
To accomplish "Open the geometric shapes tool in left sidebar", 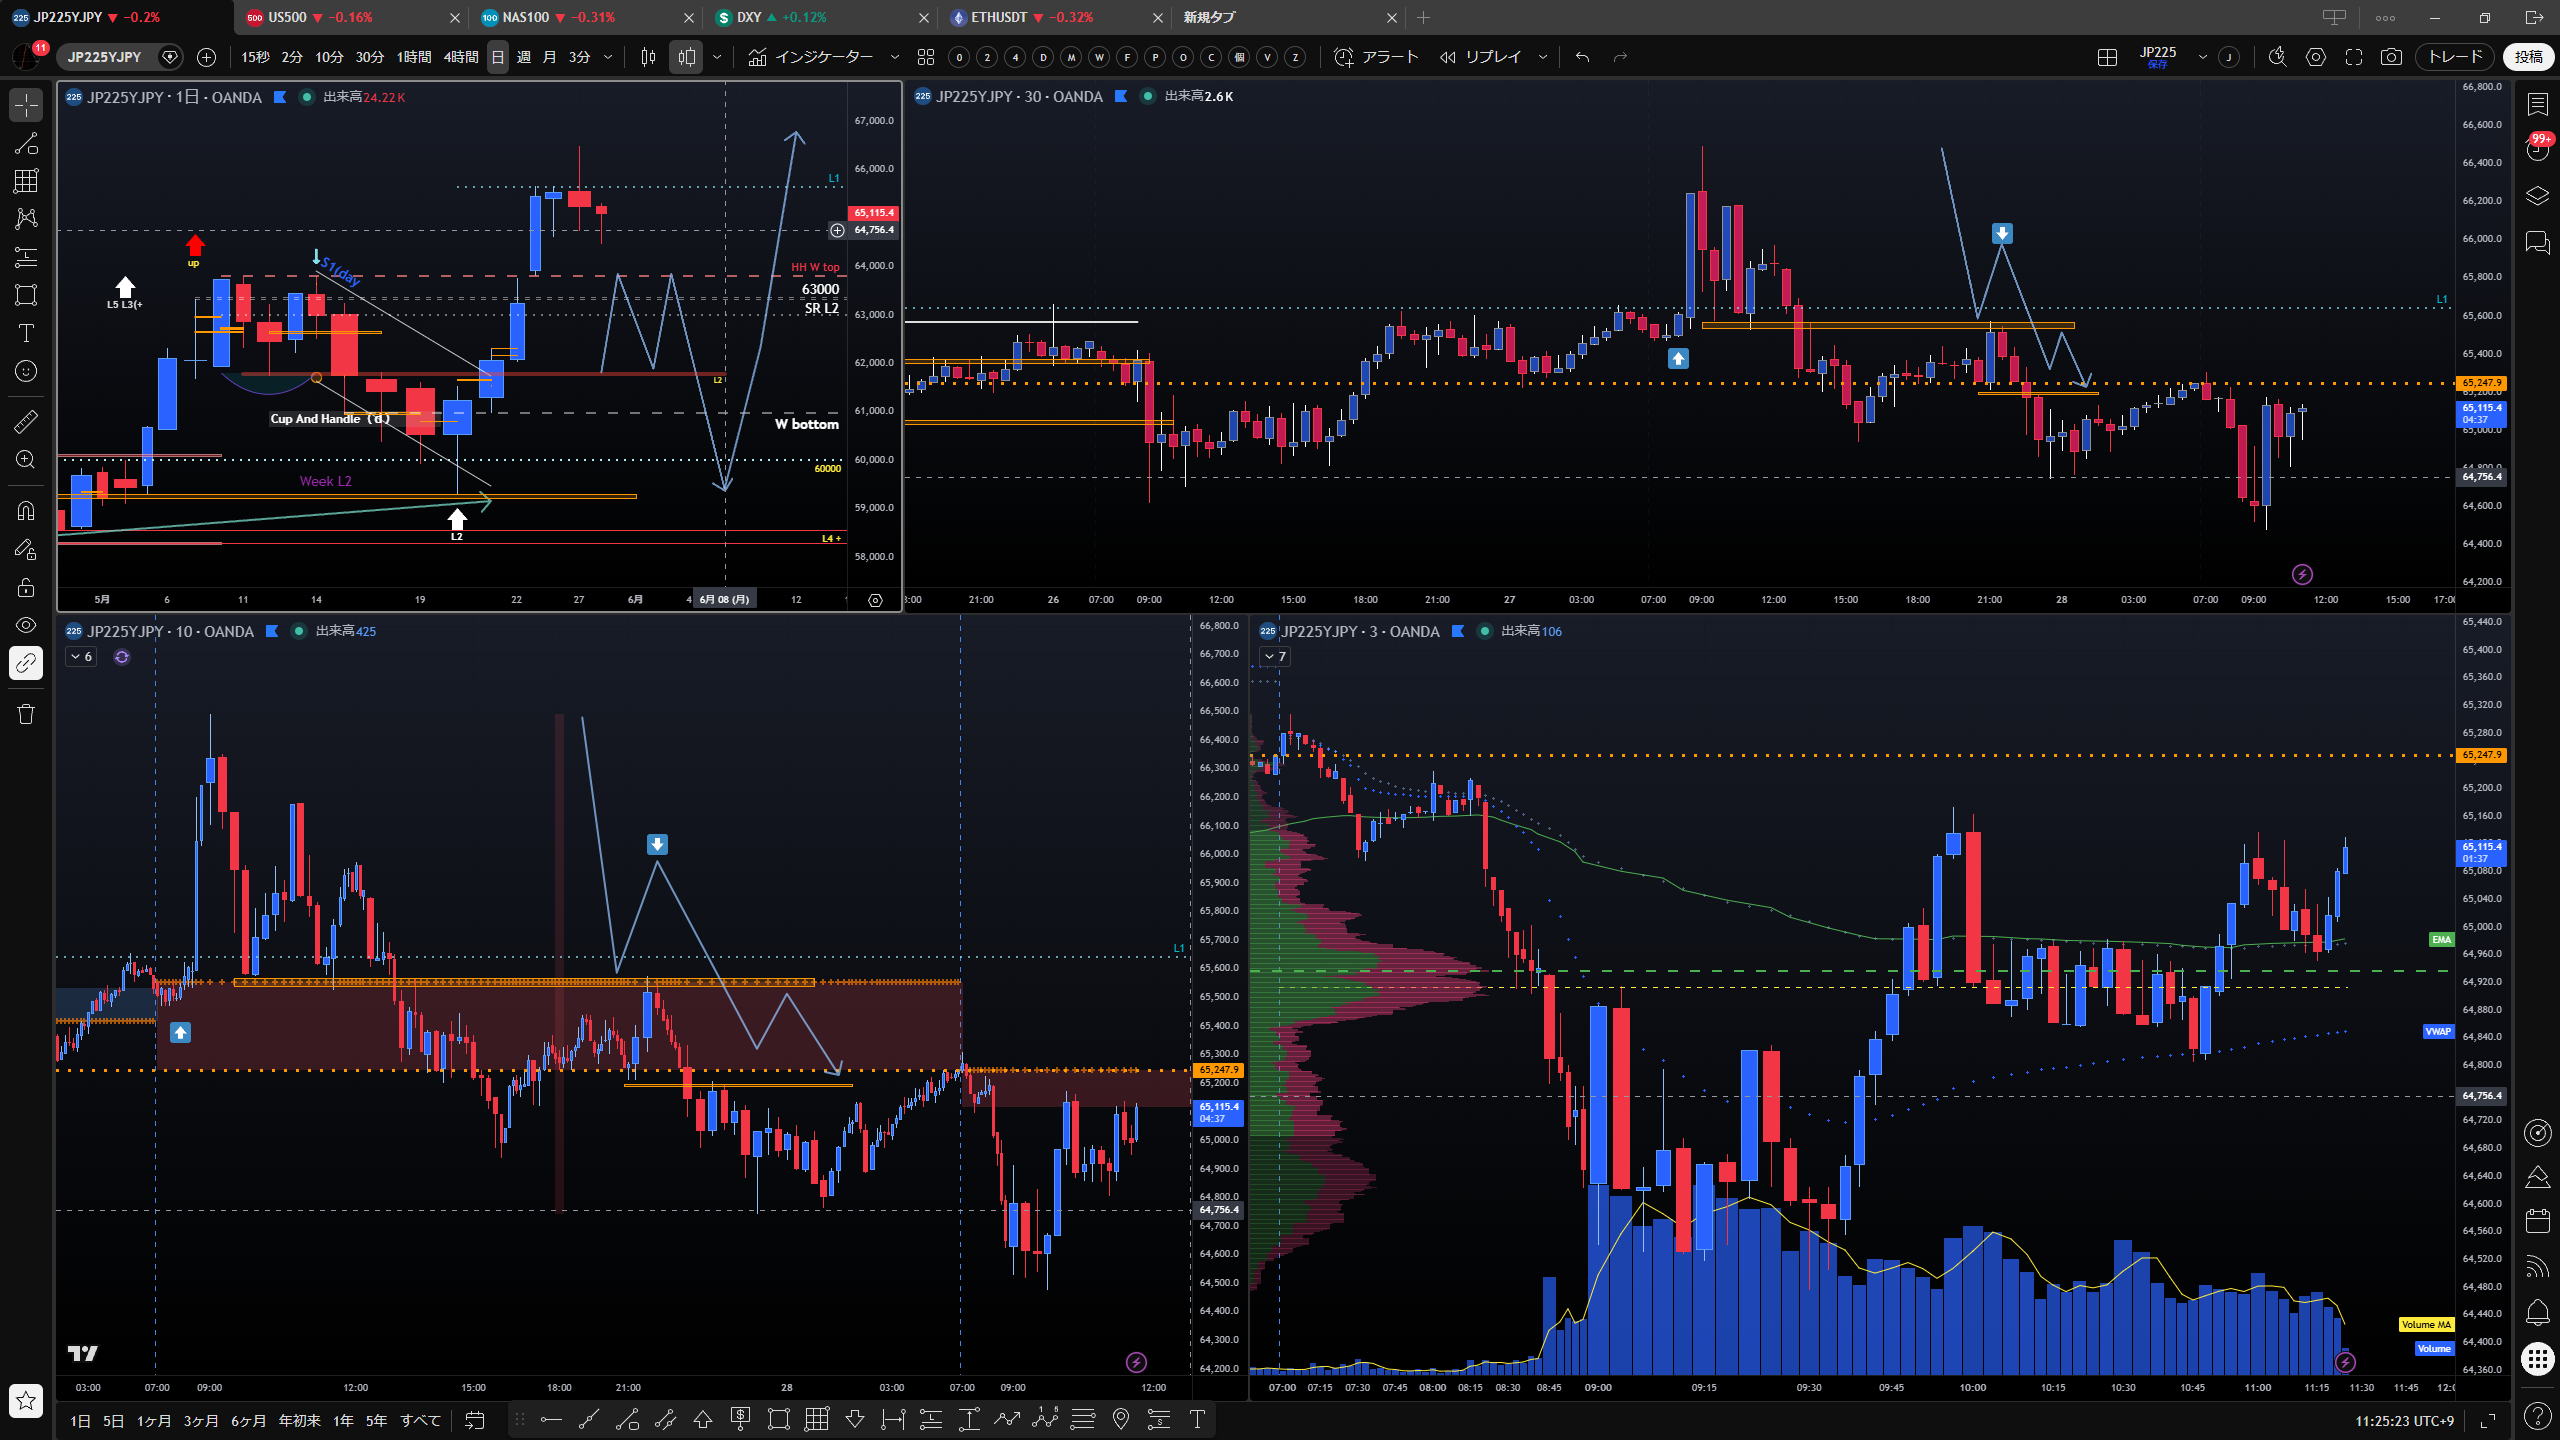I will click(x=26, y=295).
